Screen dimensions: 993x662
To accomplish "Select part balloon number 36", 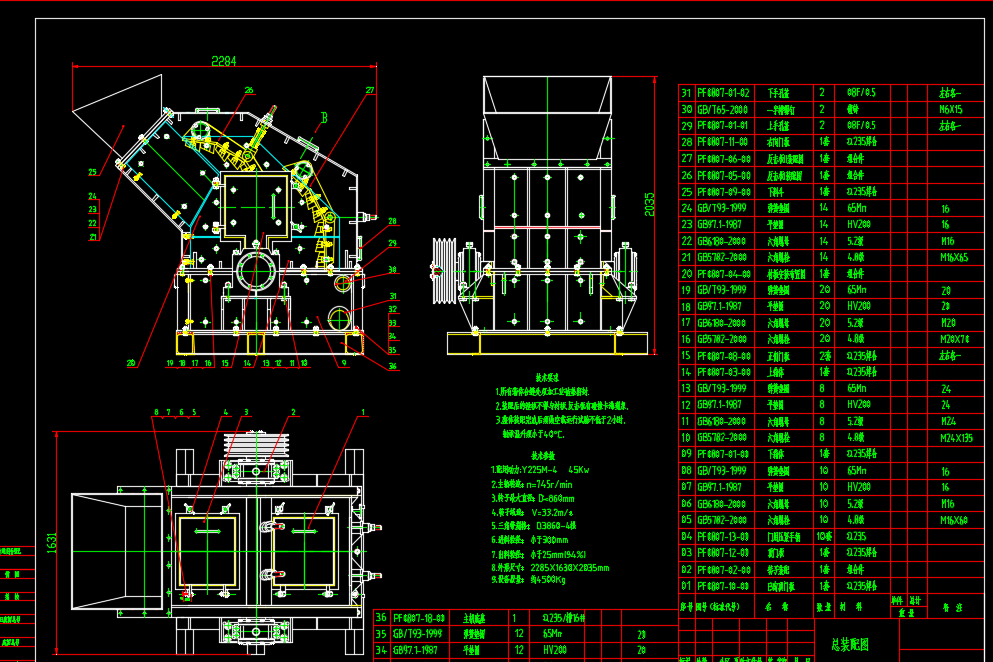I will click(x=392, y=366).
